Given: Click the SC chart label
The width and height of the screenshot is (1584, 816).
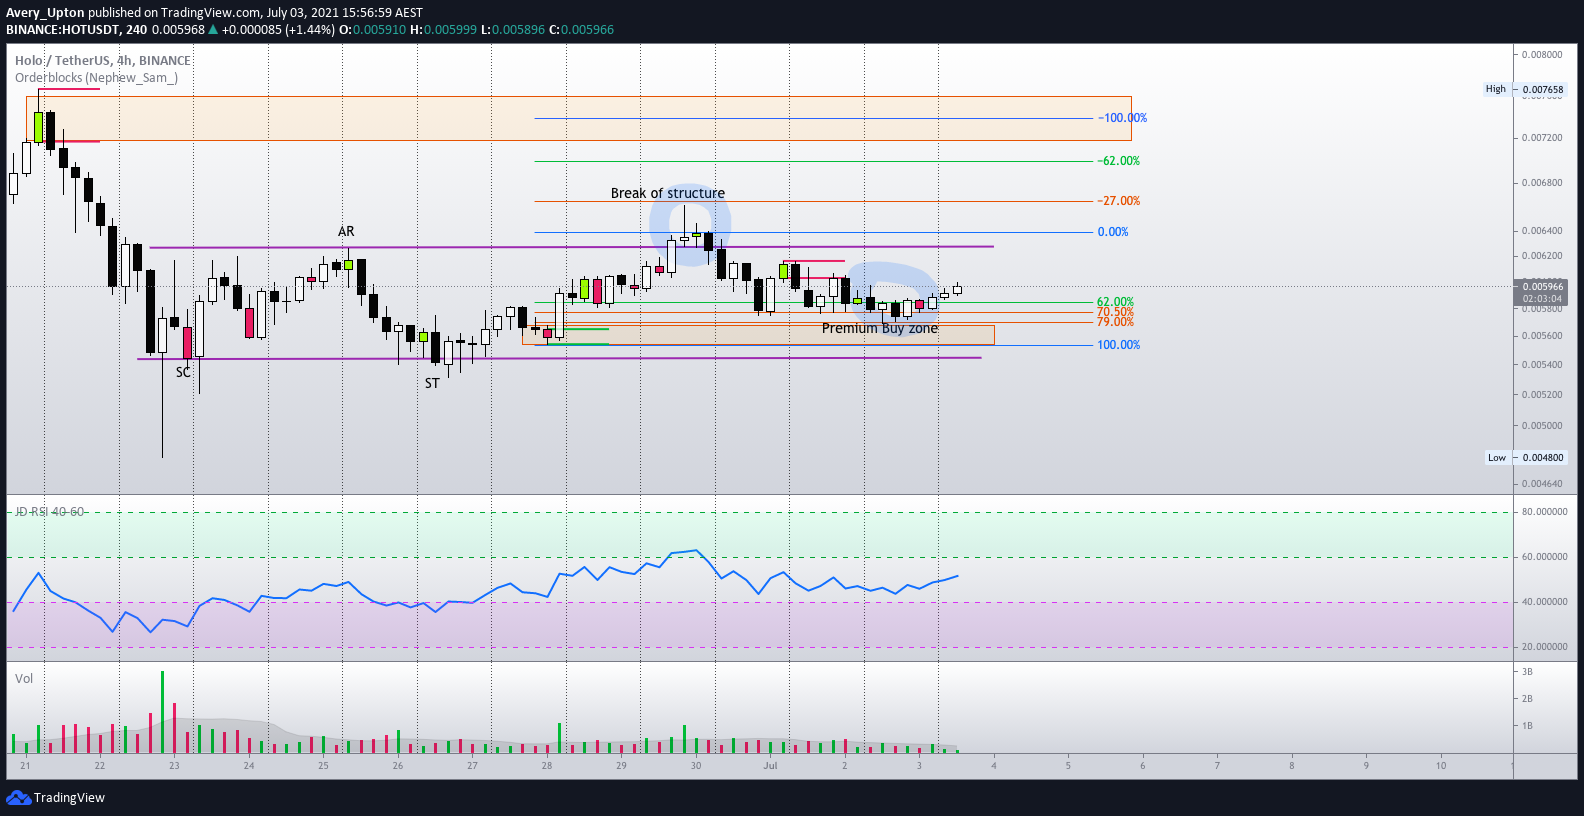Looking at the screenshot, I should (183, 372).
